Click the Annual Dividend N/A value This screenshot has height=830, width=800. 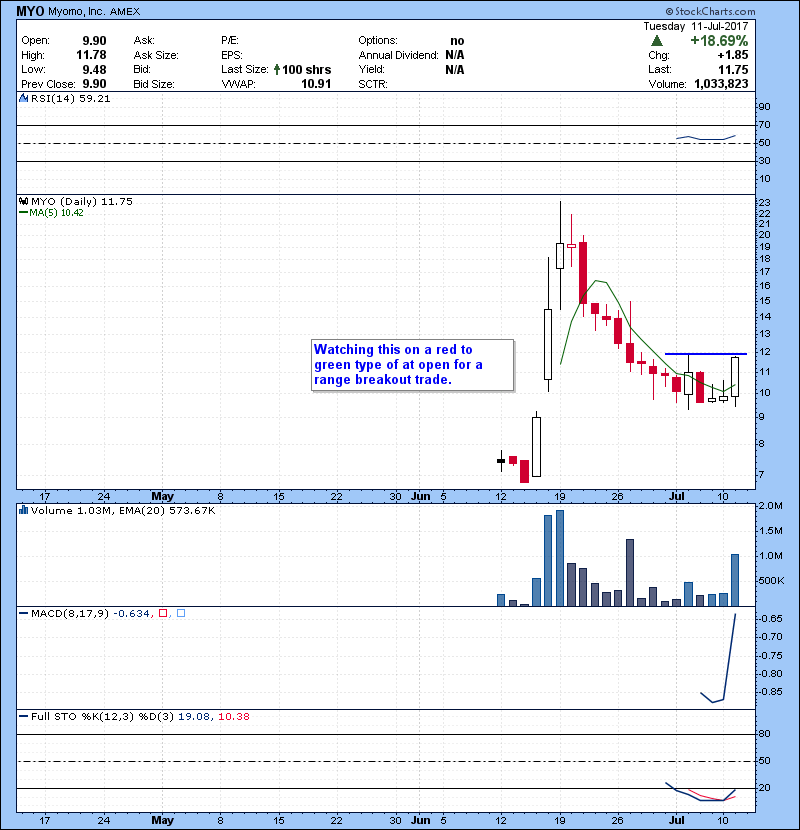coord(455,55)
